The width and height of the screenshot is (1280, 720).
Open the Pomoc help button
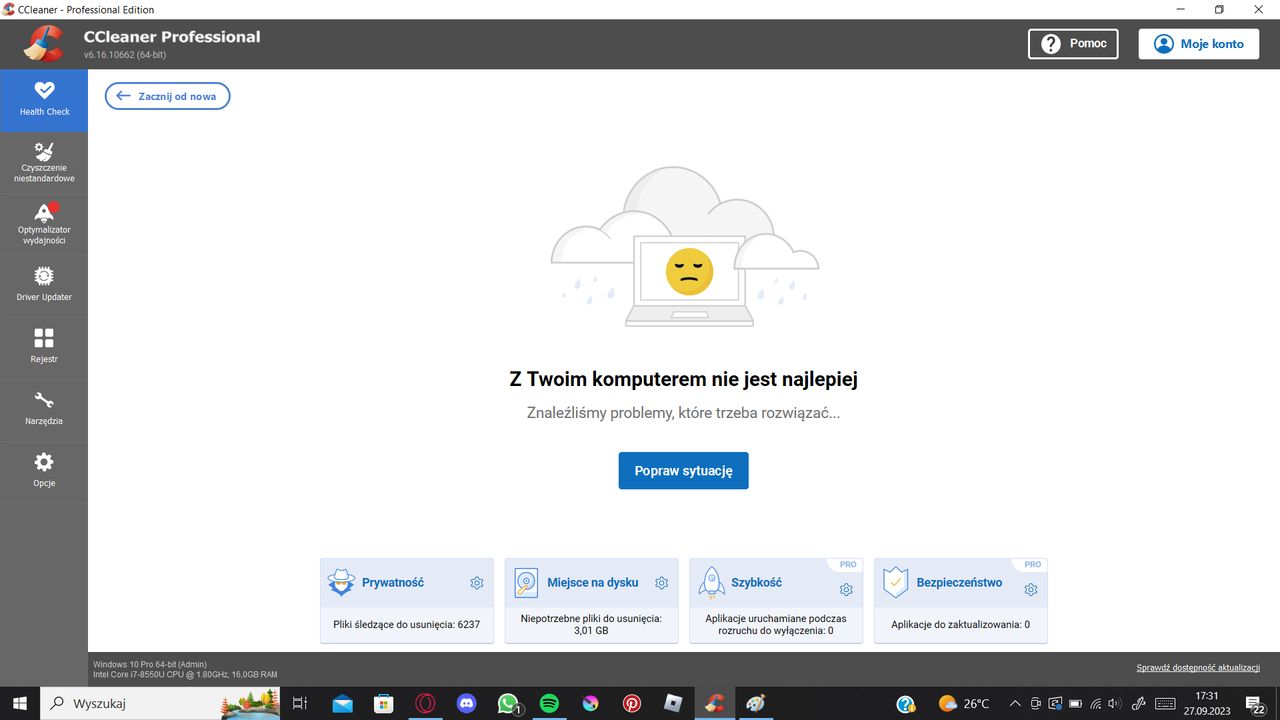(x=1073, y=44)
